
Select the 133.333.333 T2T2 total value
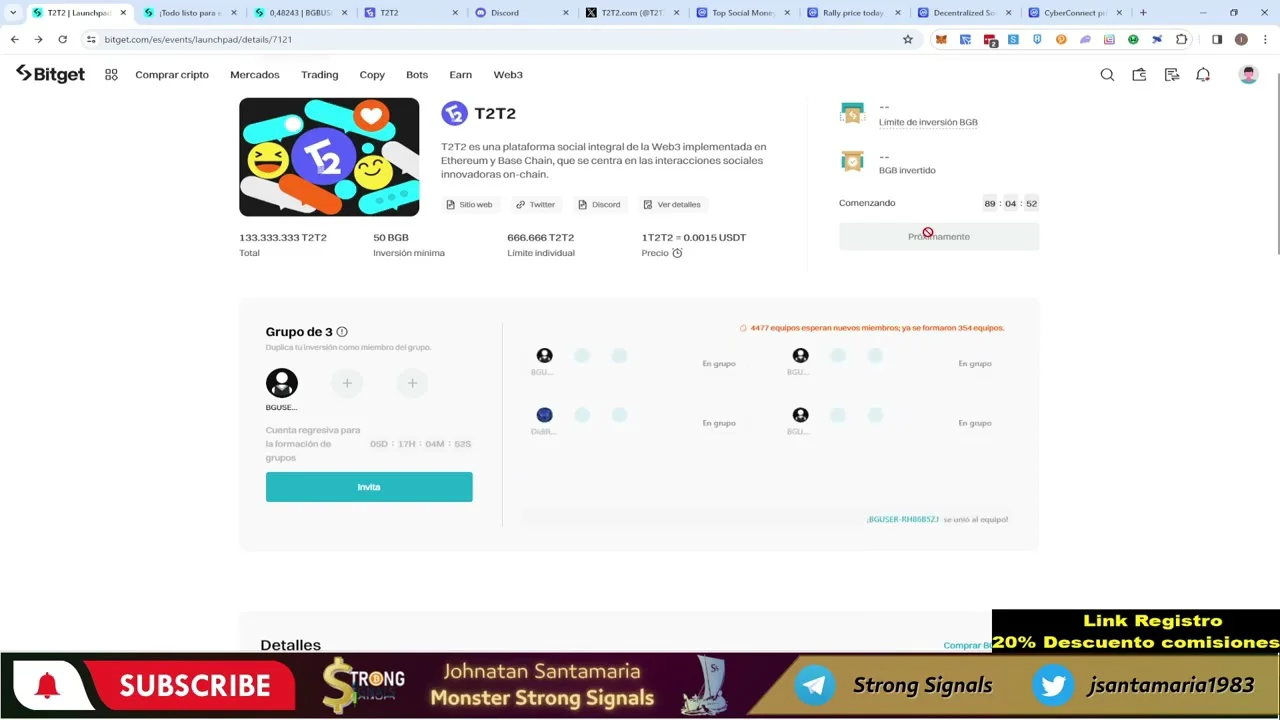click(x=283, y=237)
